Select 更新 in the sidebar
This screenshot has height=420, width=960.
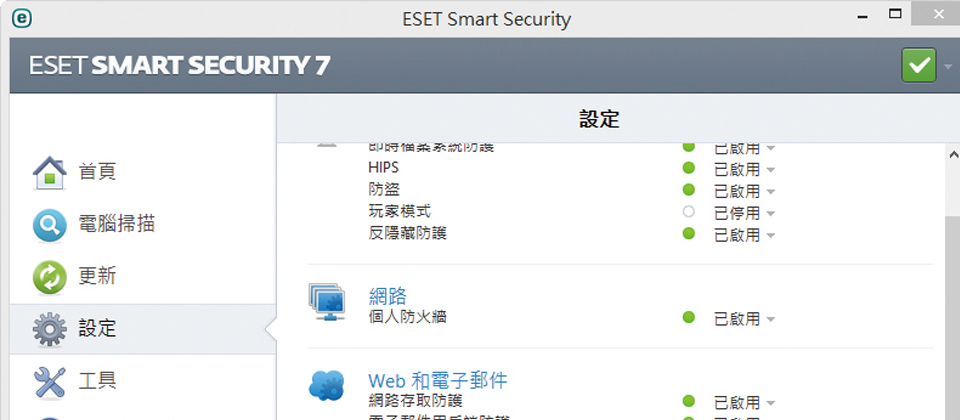coord(97,277)
